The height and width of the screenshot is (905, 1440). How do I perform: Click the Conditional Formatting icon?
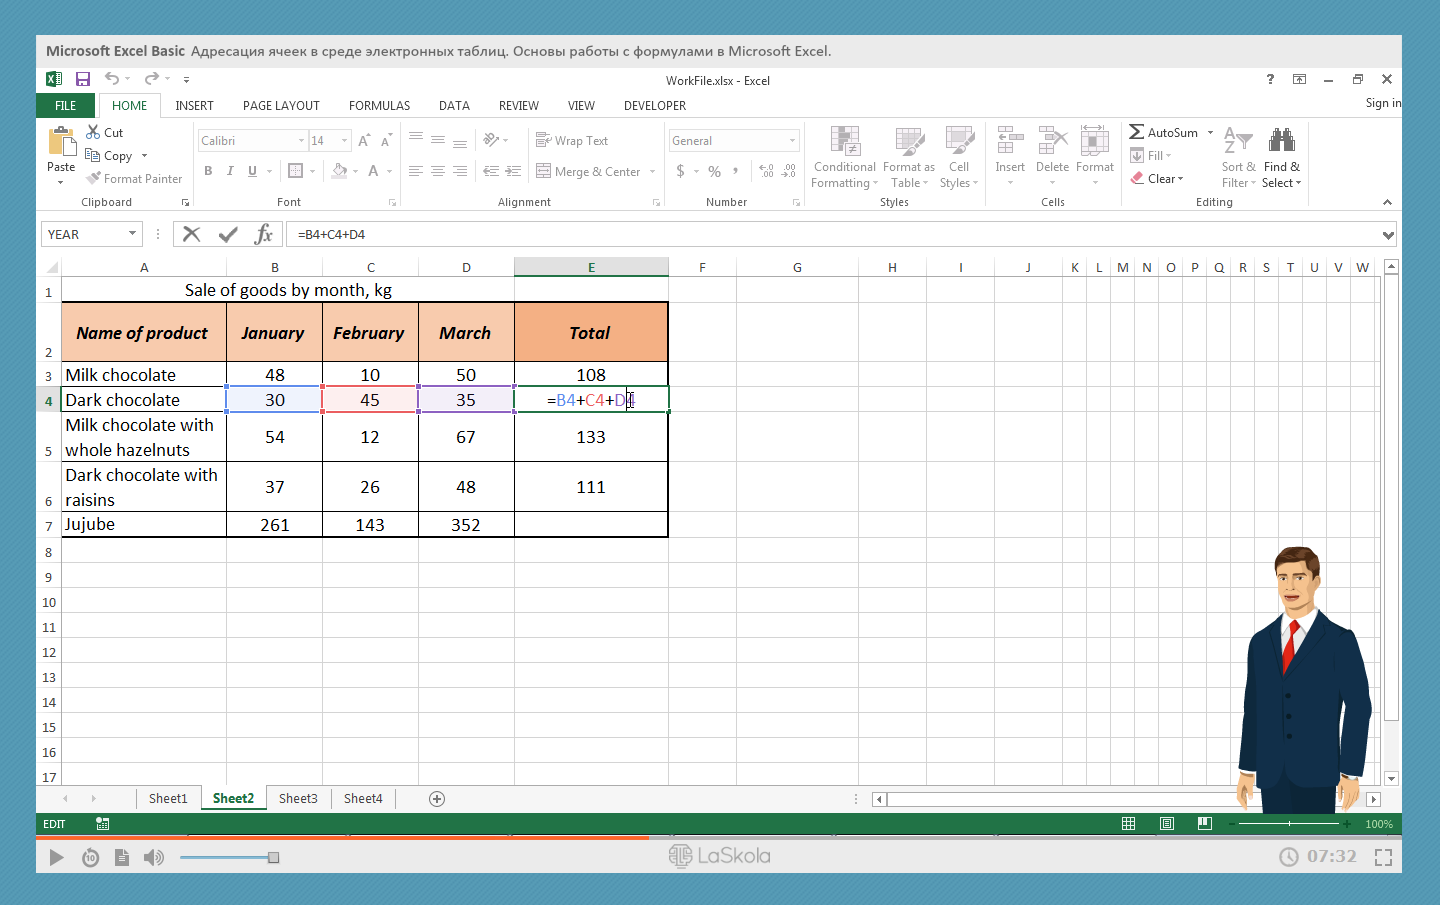[x=844, y=142]
